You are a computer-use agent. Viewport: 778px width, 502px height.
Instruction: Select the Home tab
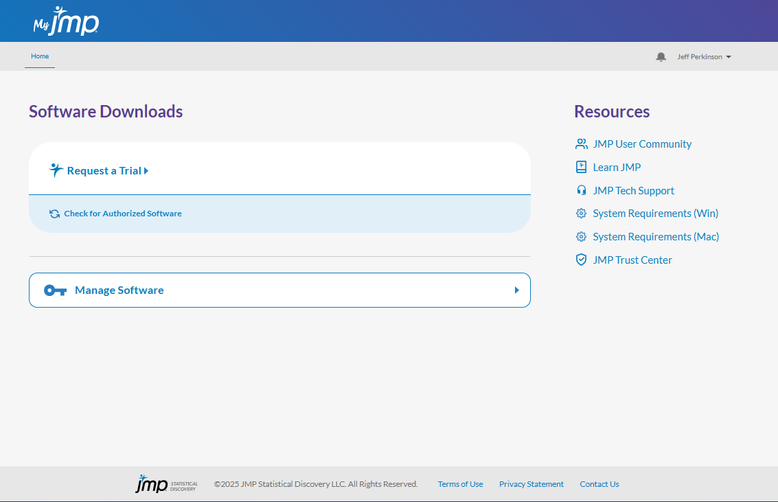click(x=40, y=57)
